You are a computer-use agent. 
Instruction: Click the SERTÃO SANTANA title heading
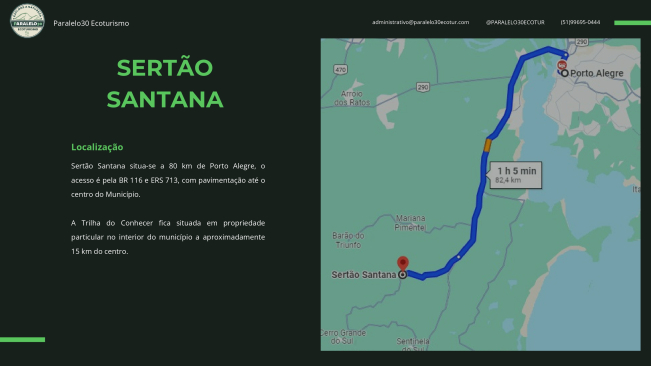tap(165, 83)
